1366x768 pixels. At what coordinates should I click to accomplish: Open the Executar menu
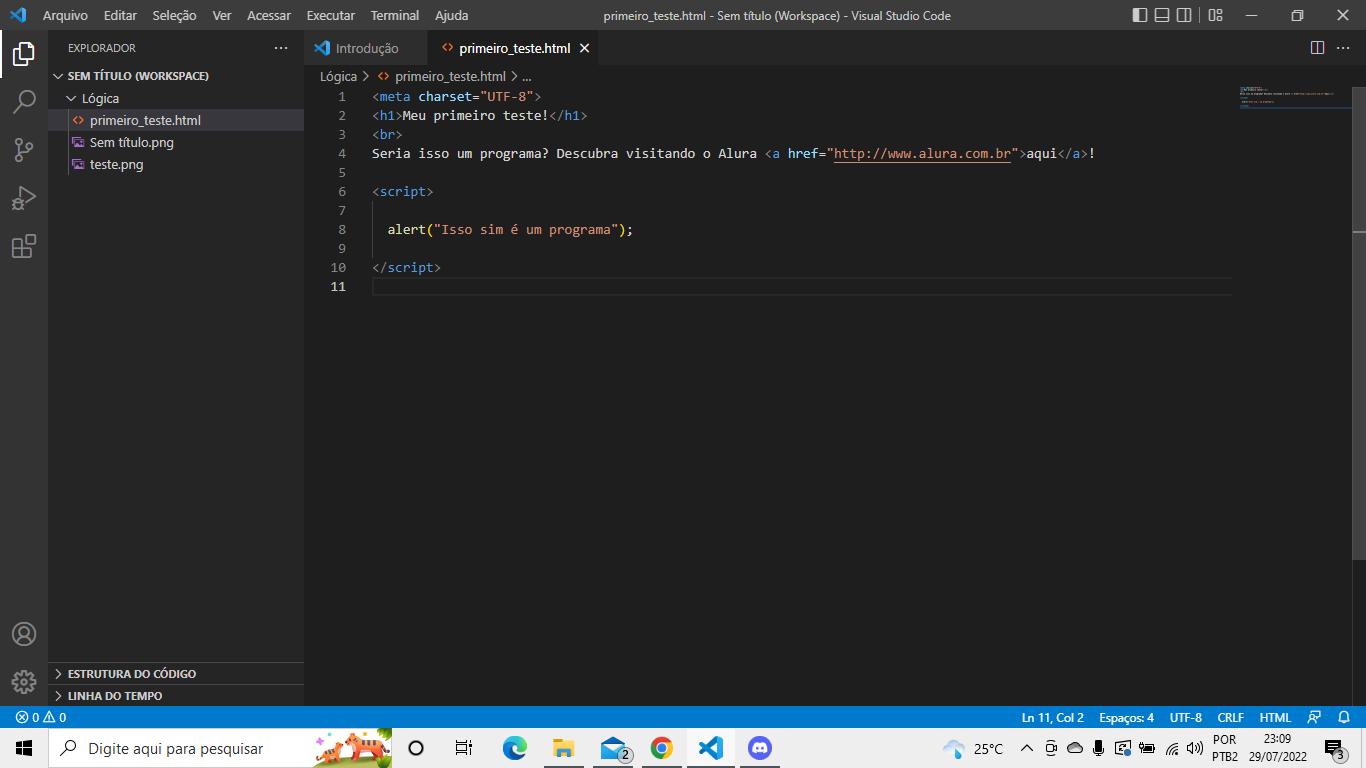click(x=331, y=15)
